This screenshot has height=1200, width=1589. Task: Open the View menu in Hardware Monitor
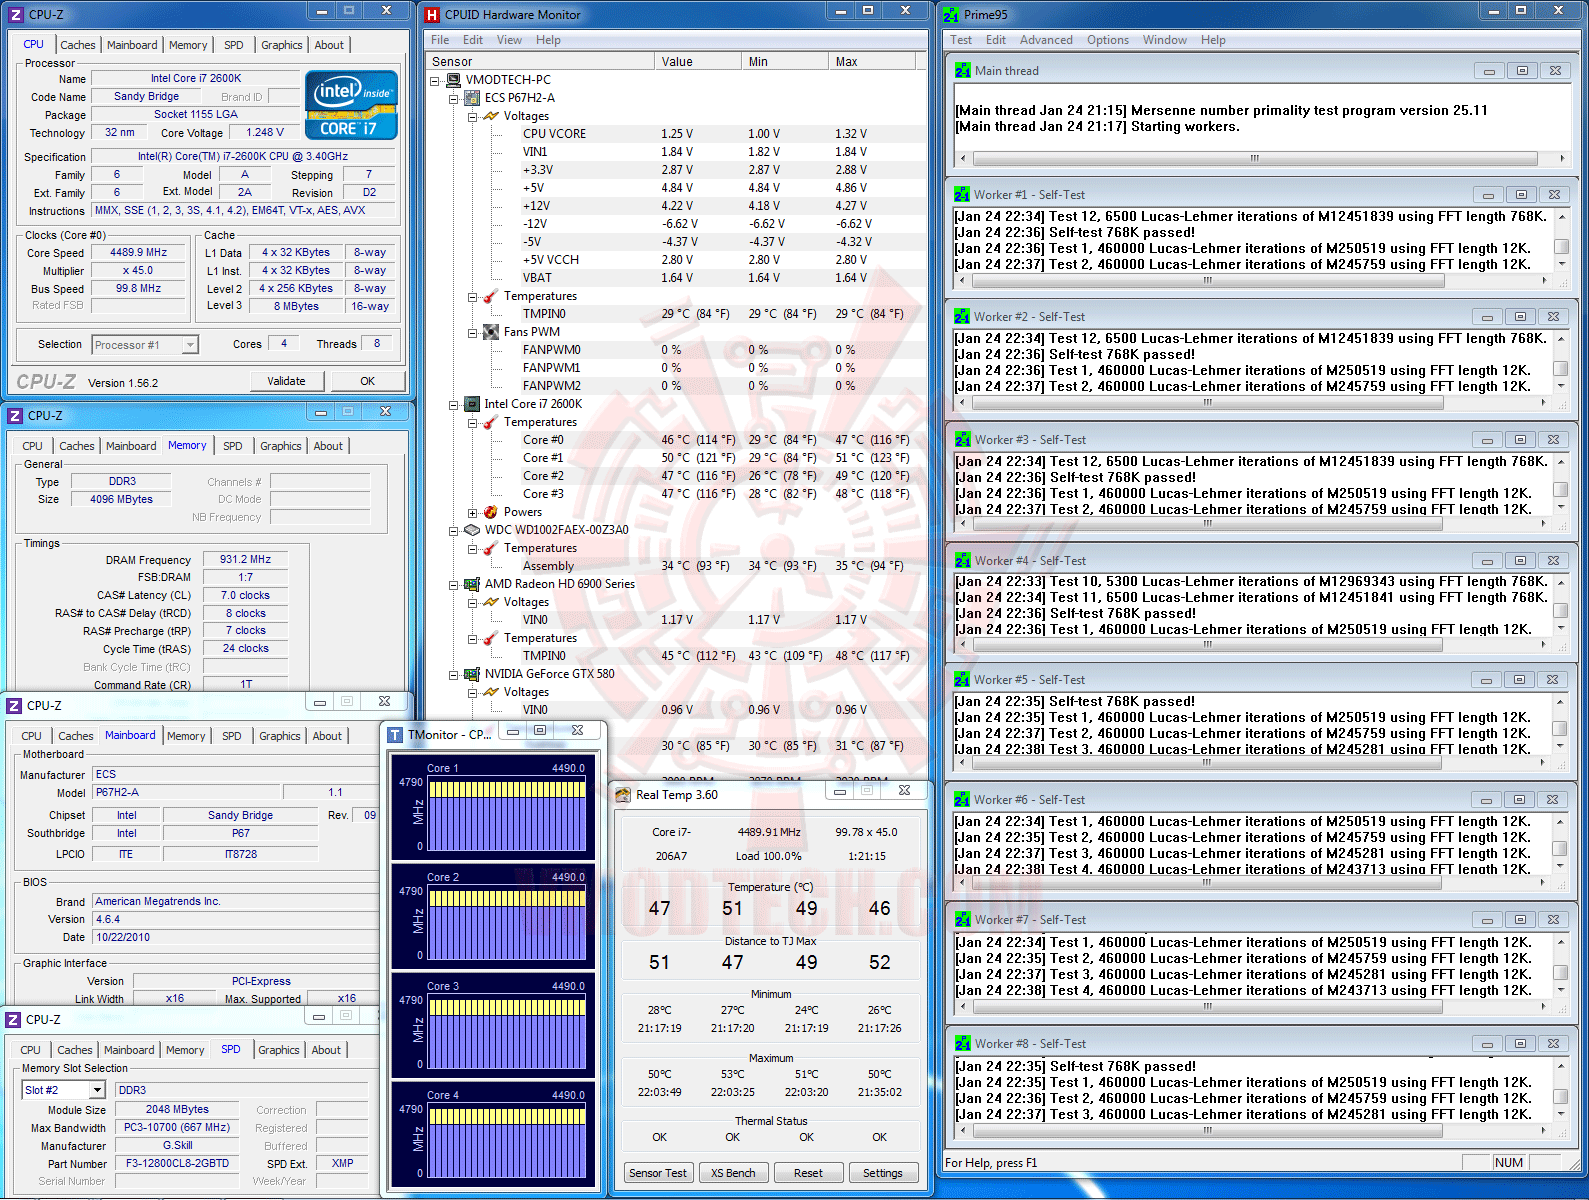tap(509, 40)
